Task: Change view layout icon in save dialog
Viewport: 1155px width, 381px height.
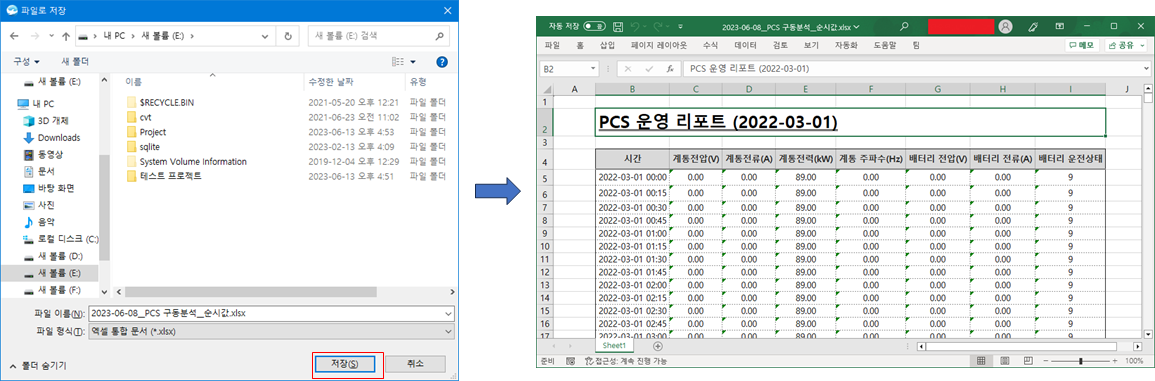Action: pyautogui.click(x=398, y=62)
